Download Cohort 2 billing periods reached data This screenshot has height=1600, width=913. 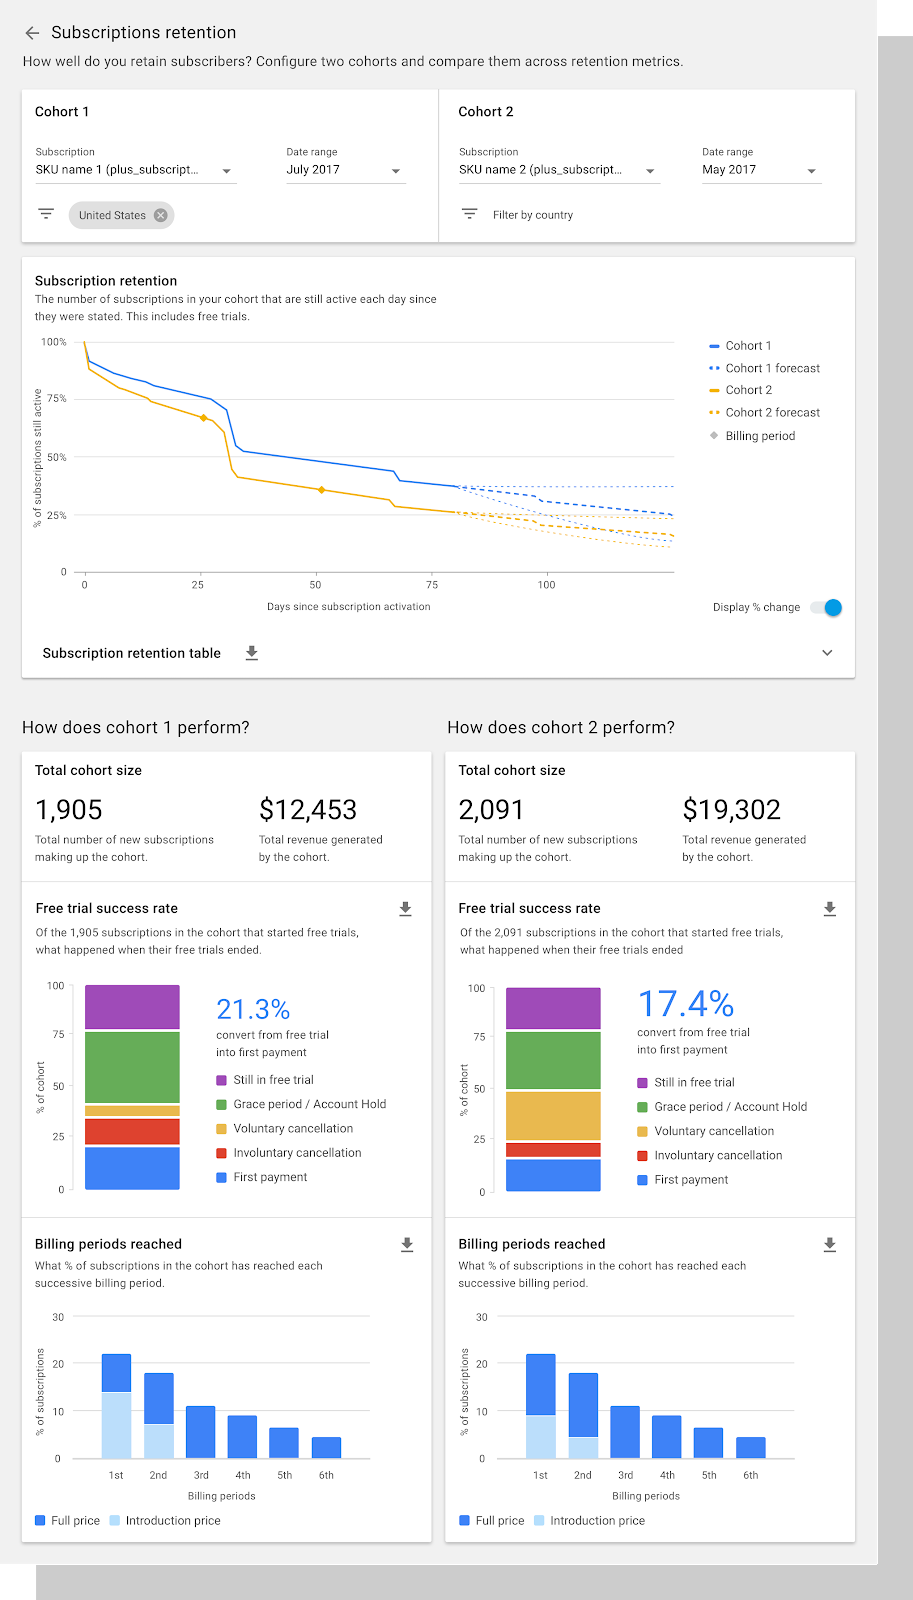pos(829,1245)
